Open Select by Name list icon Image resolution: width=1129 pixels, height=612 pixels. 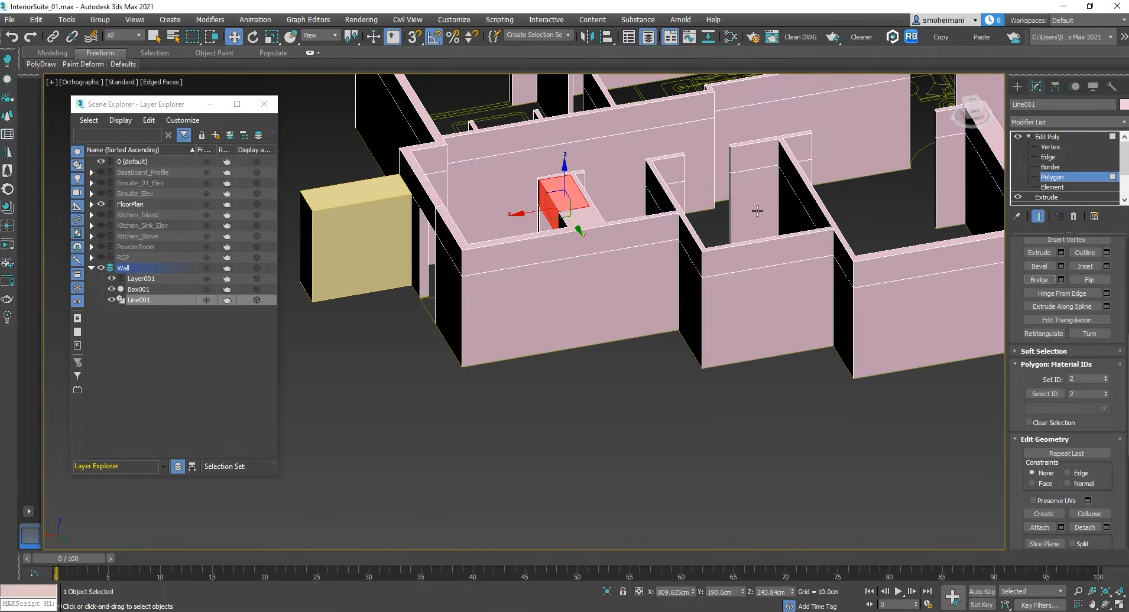tap(173, 36)
